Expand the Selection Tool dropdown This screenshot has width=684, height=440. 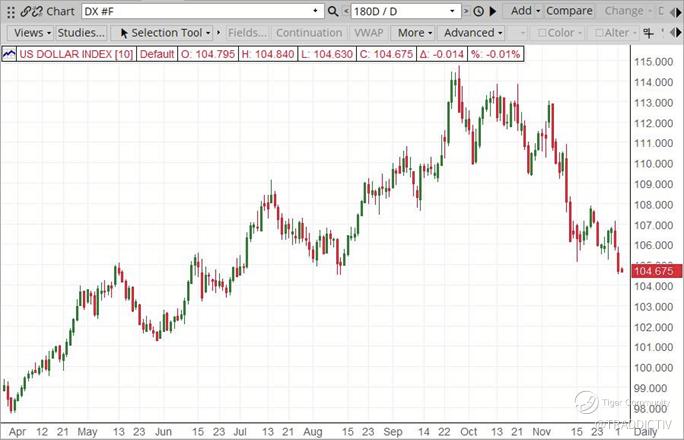coord(208,33)
